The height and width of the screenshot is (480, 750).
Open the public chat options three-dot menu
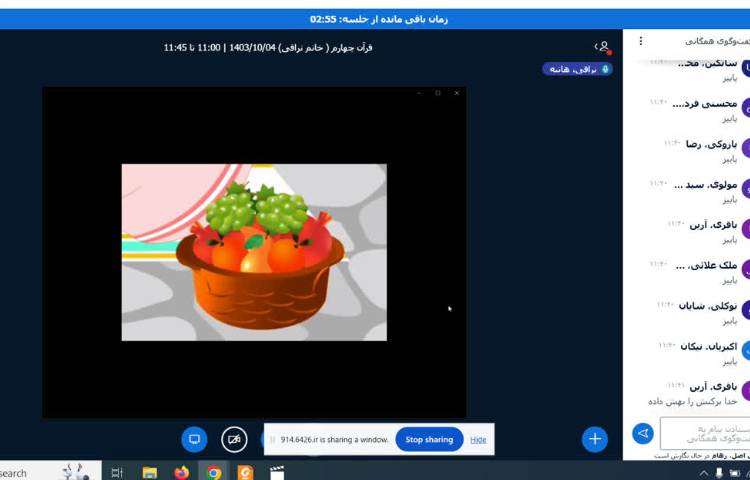(641, 41)
